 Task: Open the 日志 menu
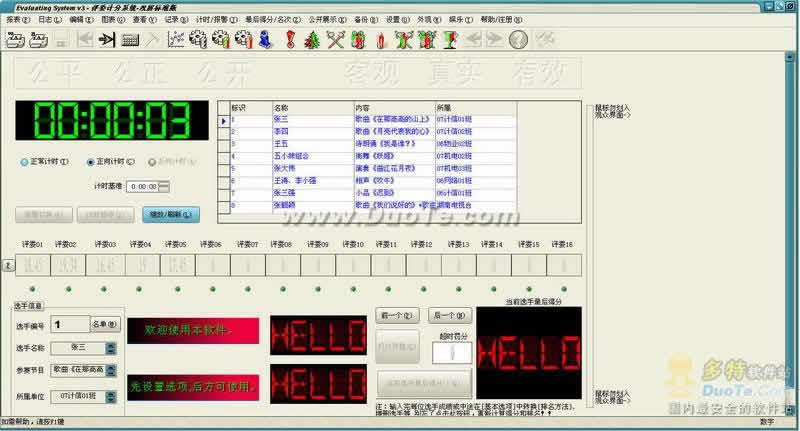(x=49, y=19)
